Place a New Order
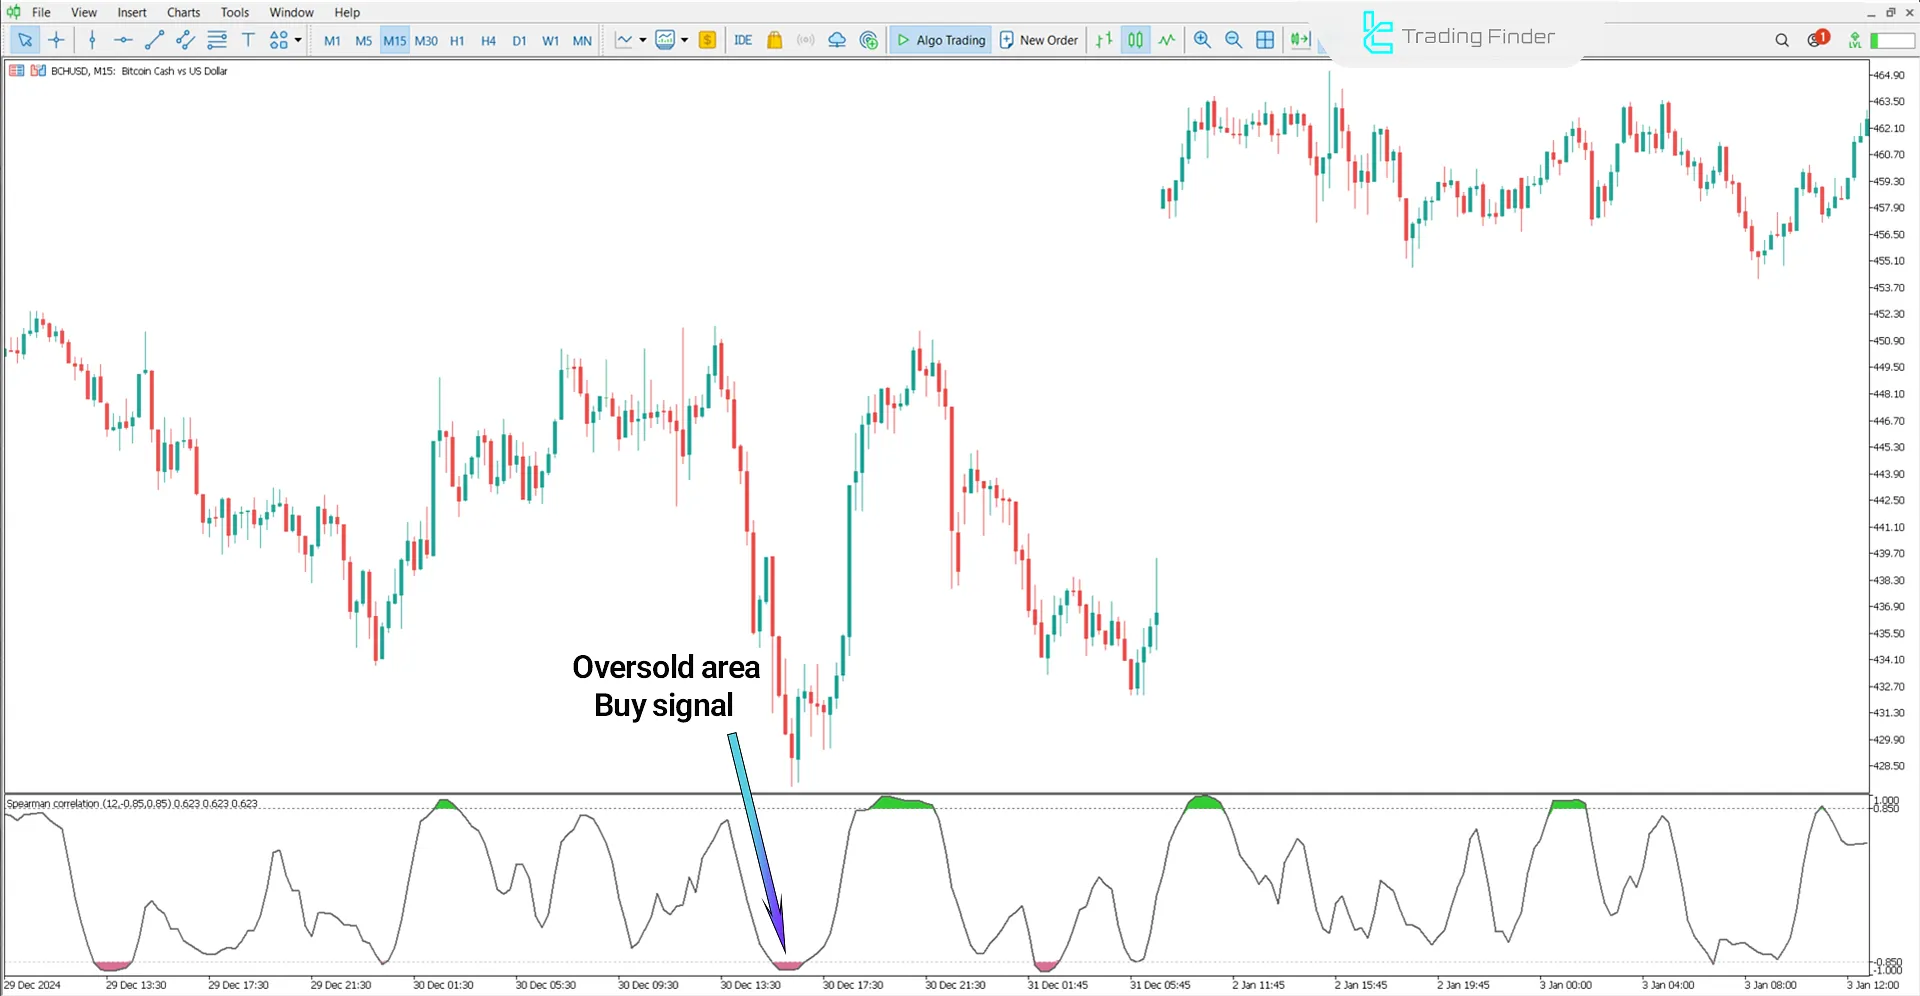 [x=1038, y=40]
